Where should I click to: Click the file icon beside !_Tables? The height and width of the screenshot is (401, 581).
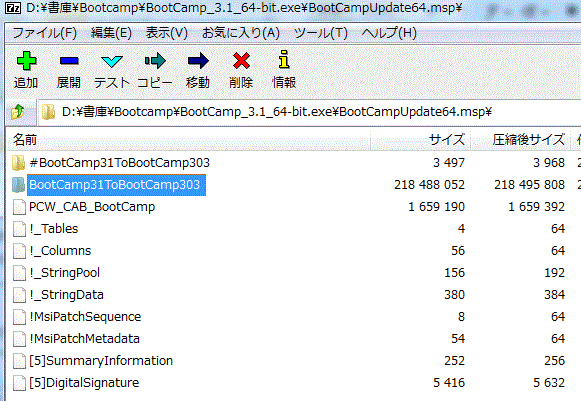coord(19,229)
